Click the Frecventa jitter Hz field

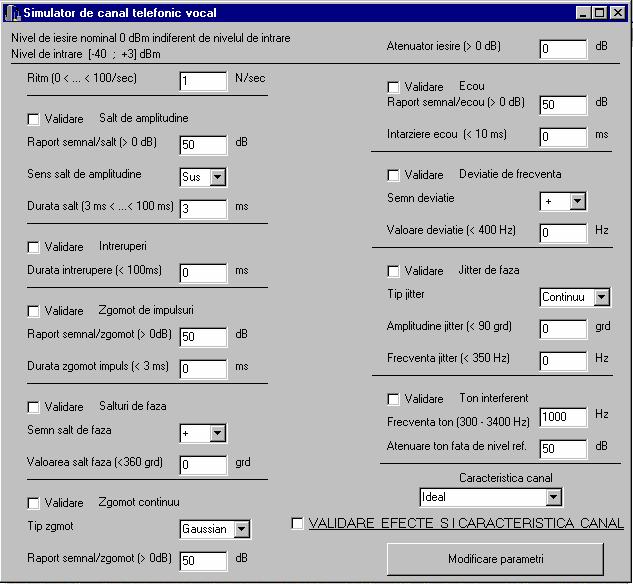(x=563, y=361)
